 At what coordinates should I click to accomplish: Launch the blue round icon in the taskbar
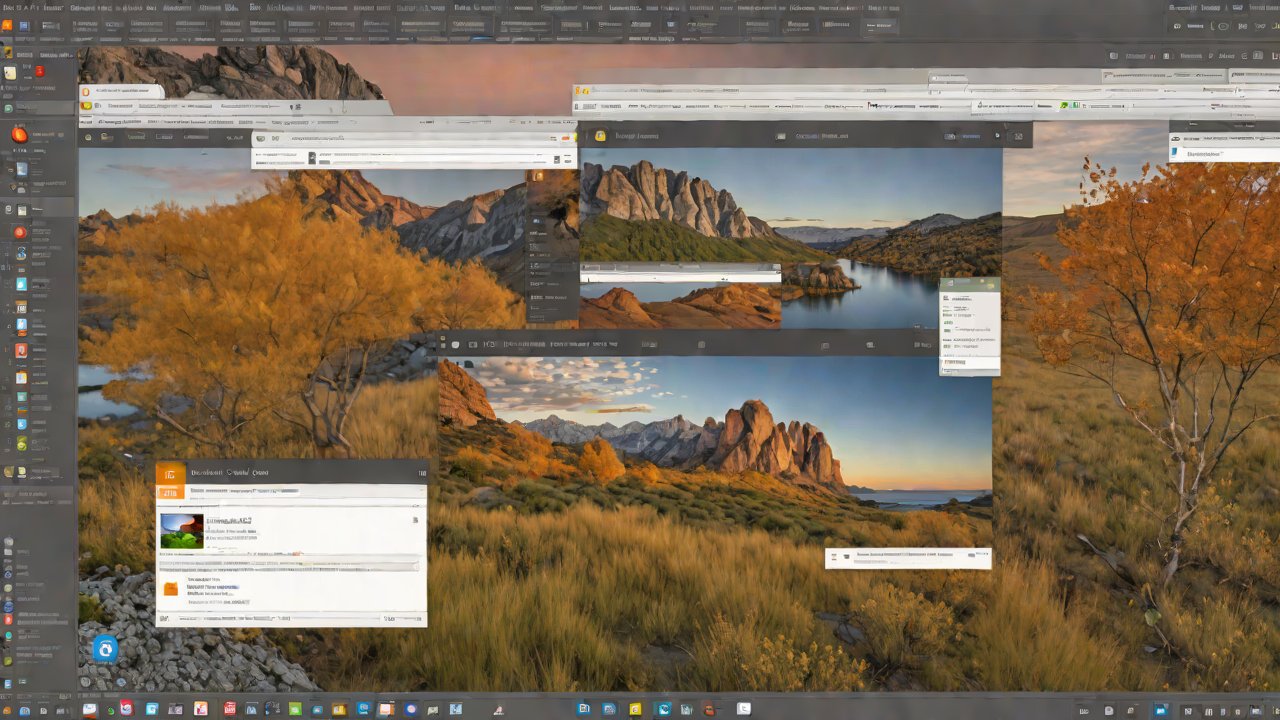click(410, 709)
